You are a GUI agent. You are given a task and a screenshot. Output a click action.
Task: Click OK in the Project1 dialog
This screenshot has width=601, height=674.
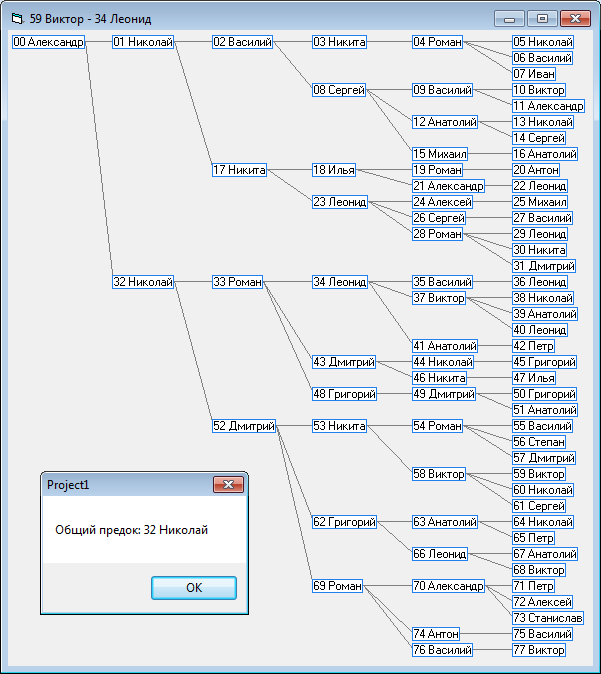(x=194, y=588)
